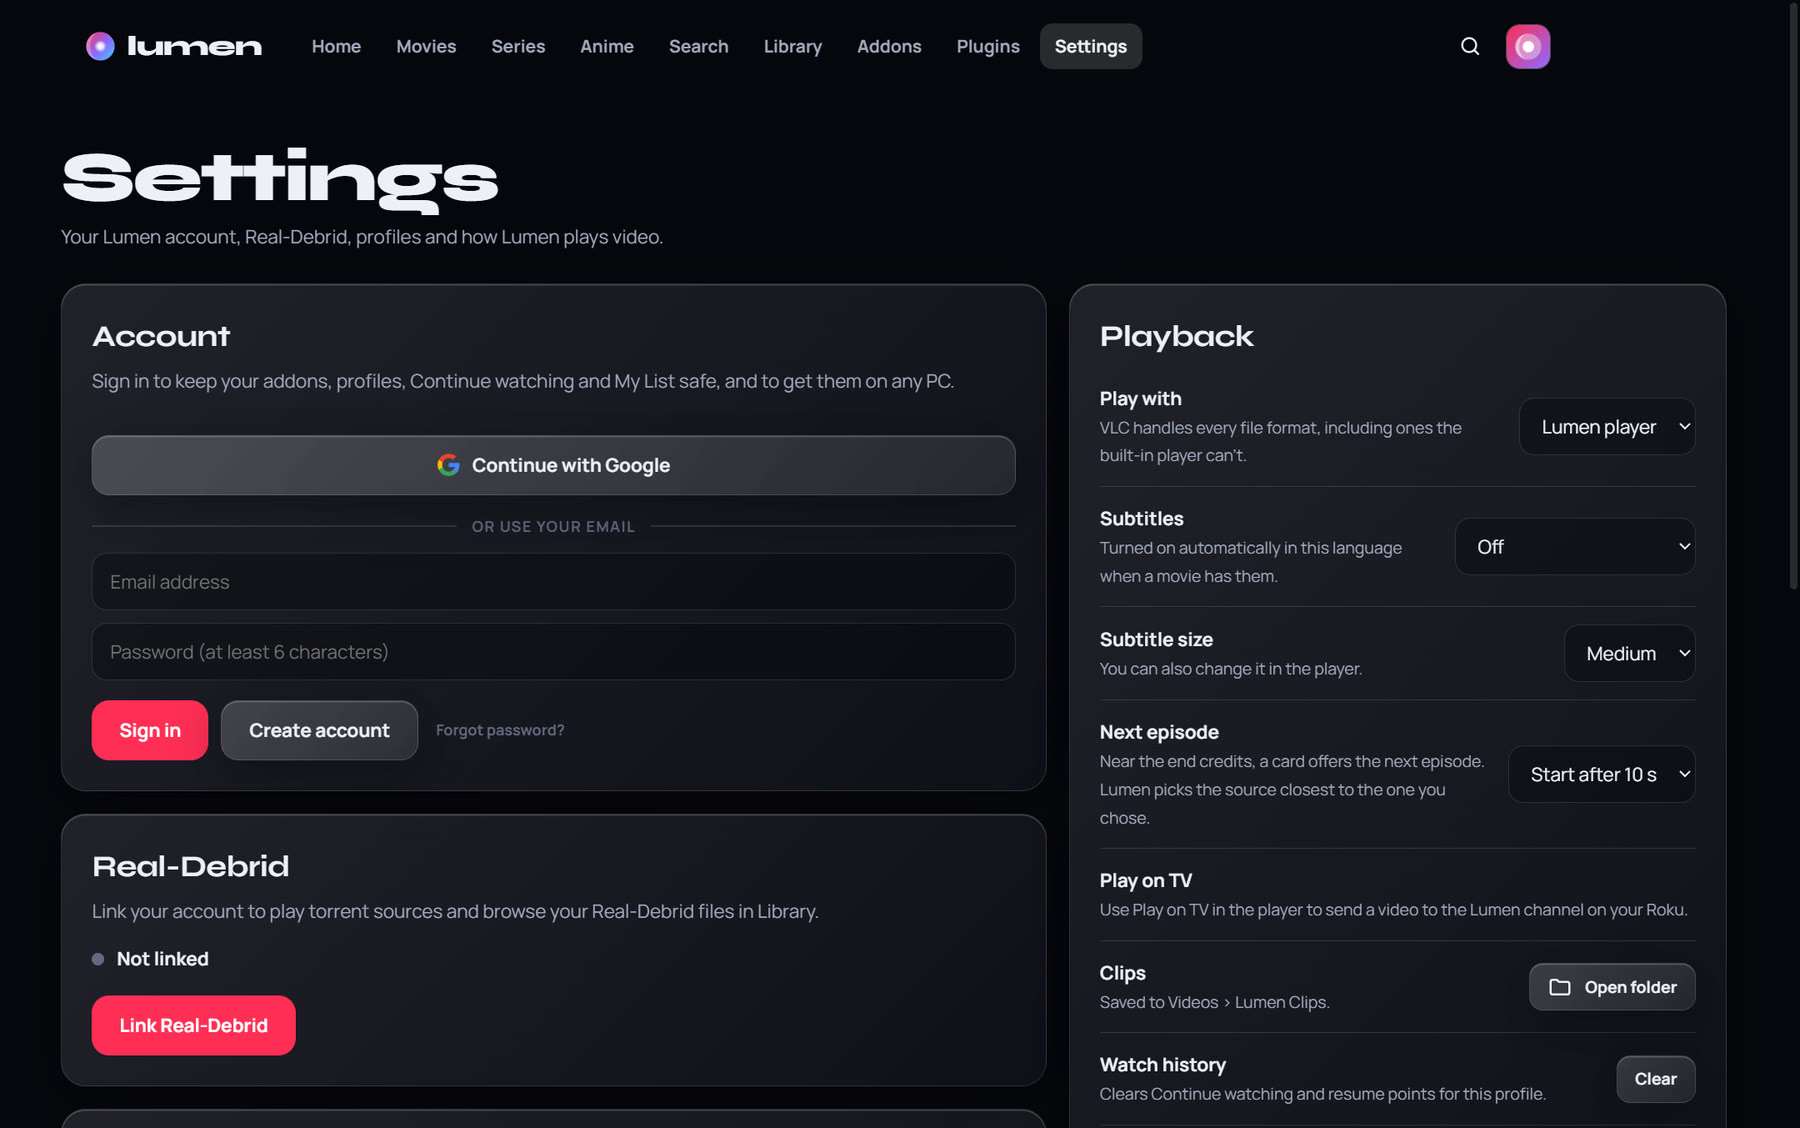The width and height of the screenshot is (1800, 1128).
Task: Open the Subtitle size dropdown
Action: pyautogui.click(x=1629, y=654)
